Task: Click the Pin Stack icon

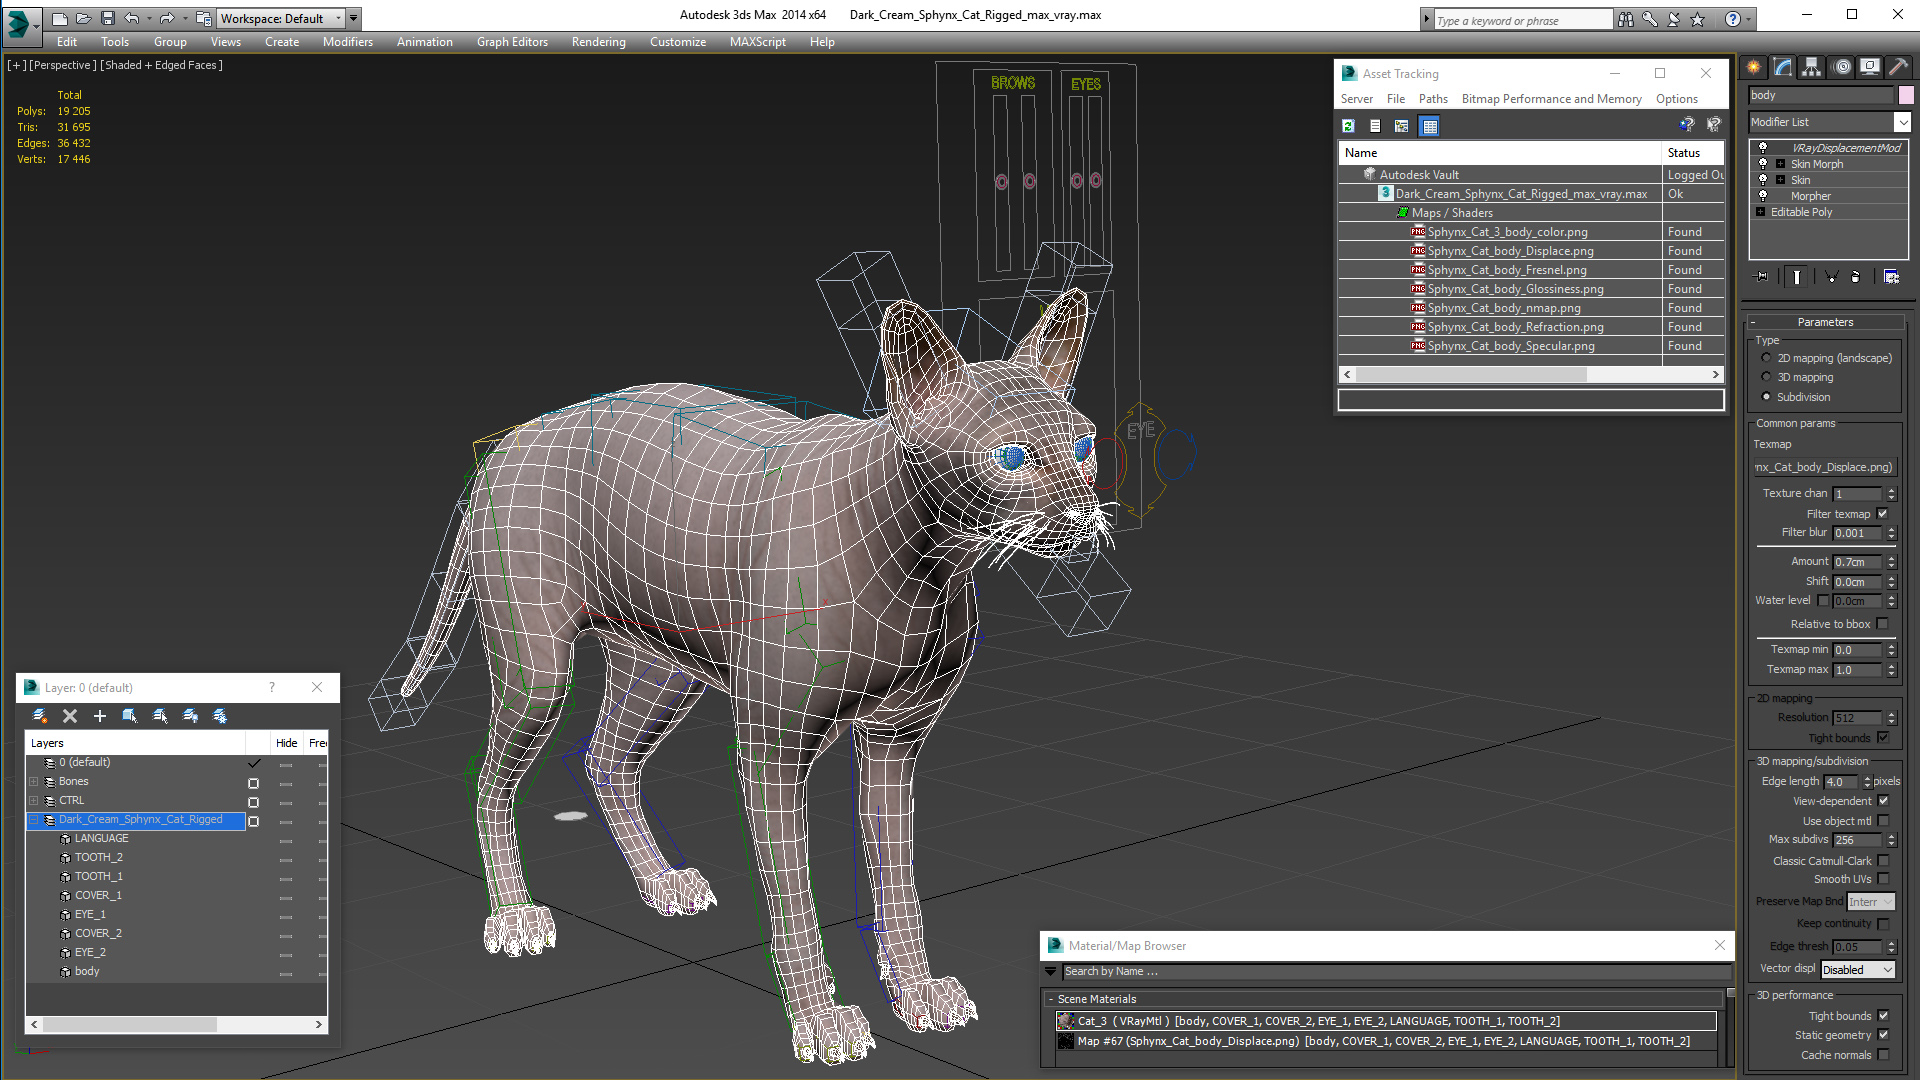Action: 1762,277
